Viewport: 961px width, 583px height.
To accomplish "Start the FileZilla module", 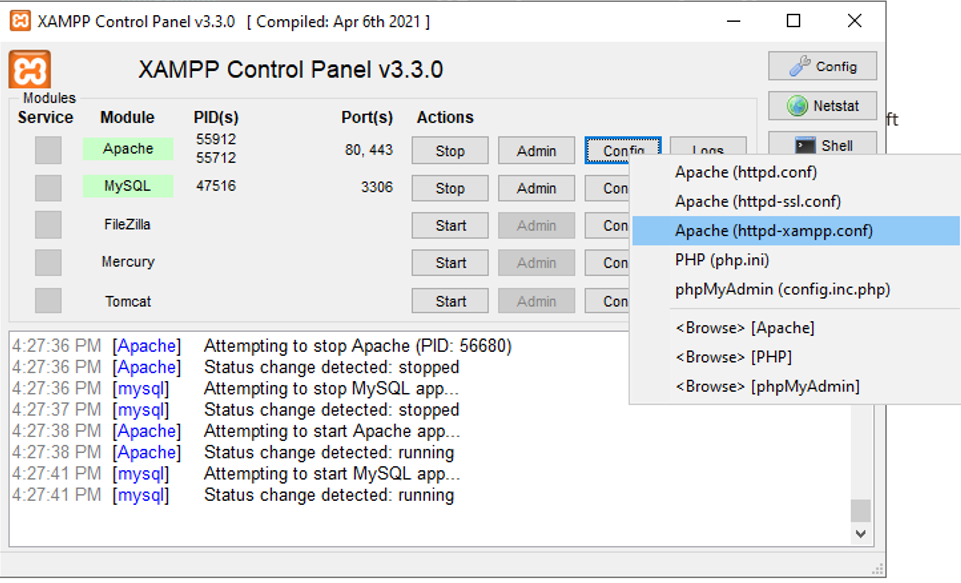I will 449,225.
